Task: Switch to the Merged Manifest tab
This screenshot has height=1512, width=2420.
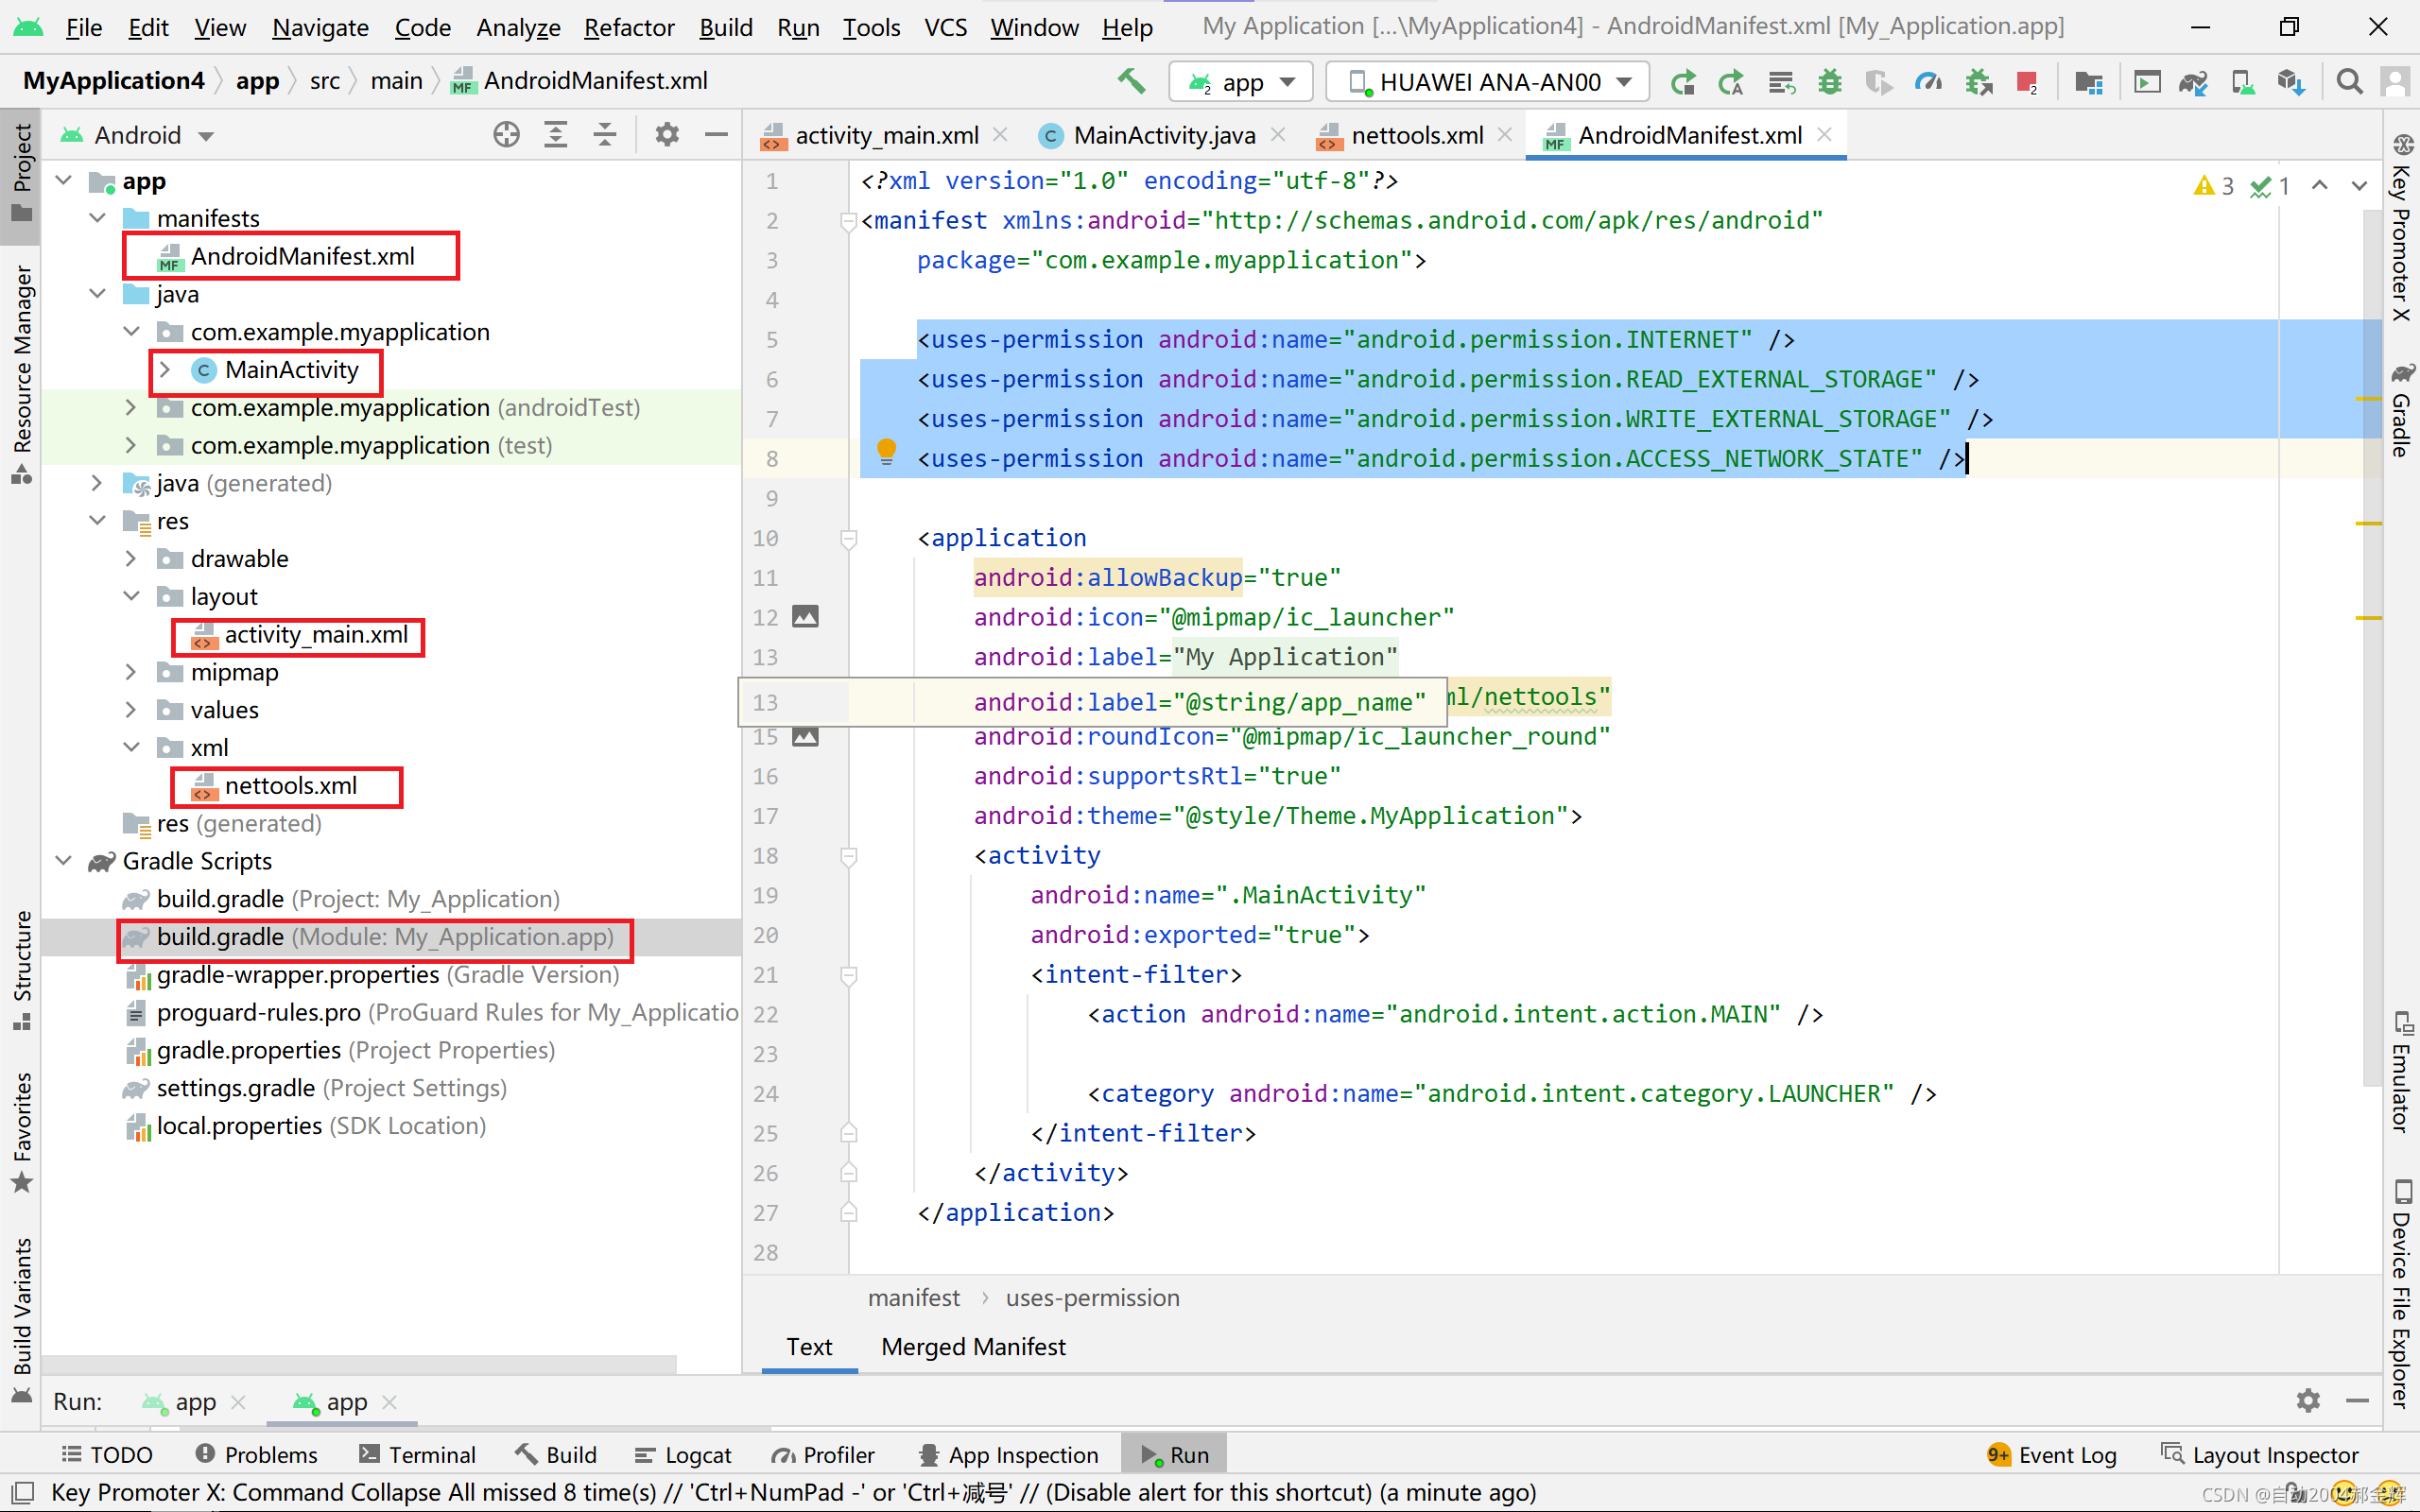Action: coord(972,1347)
